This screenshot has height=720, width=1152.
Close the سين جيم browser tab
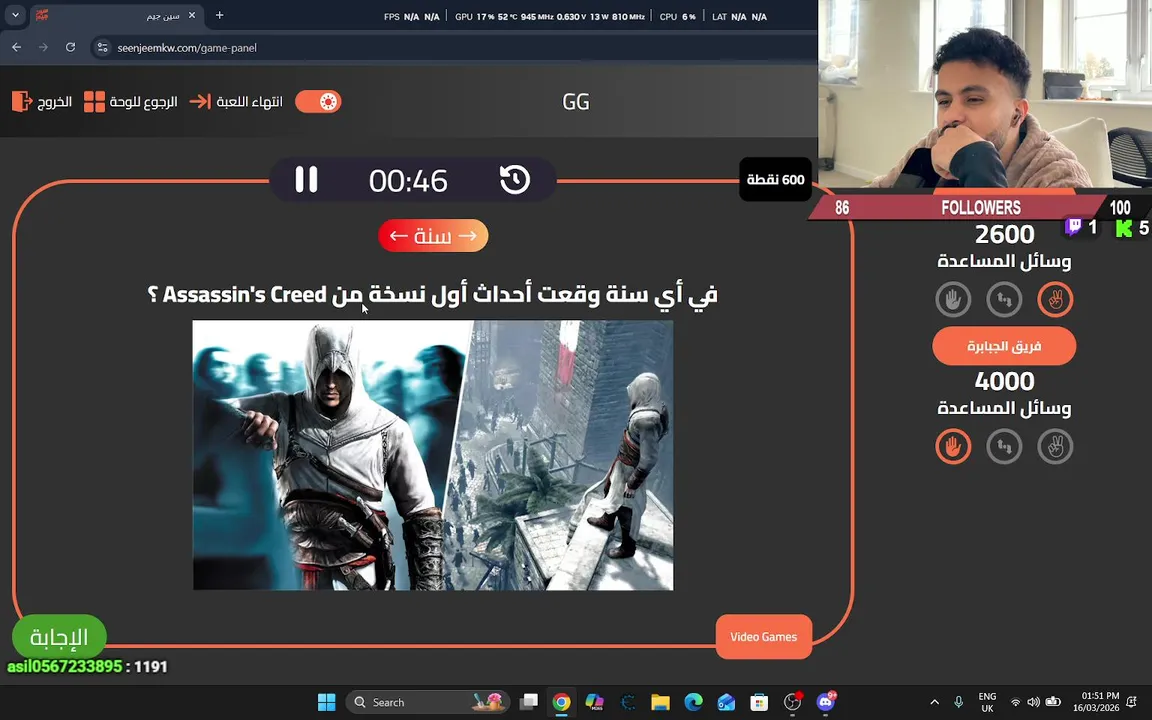[192, 15]
